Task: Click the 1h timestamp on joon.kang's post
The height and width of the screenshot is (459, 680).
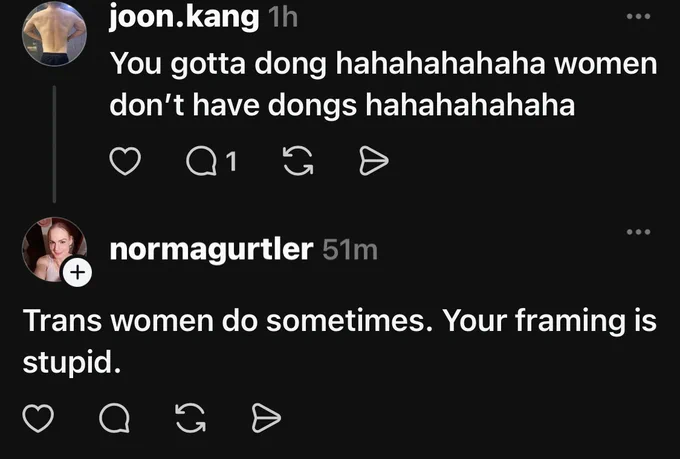Action: [x=284, y=18]
